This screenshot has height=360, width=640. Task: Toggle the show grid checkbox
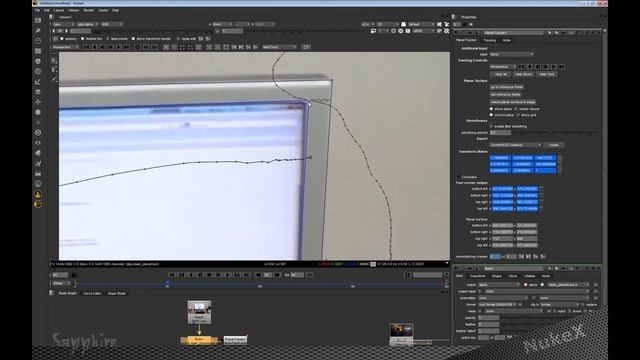click(x=518, y=115)
